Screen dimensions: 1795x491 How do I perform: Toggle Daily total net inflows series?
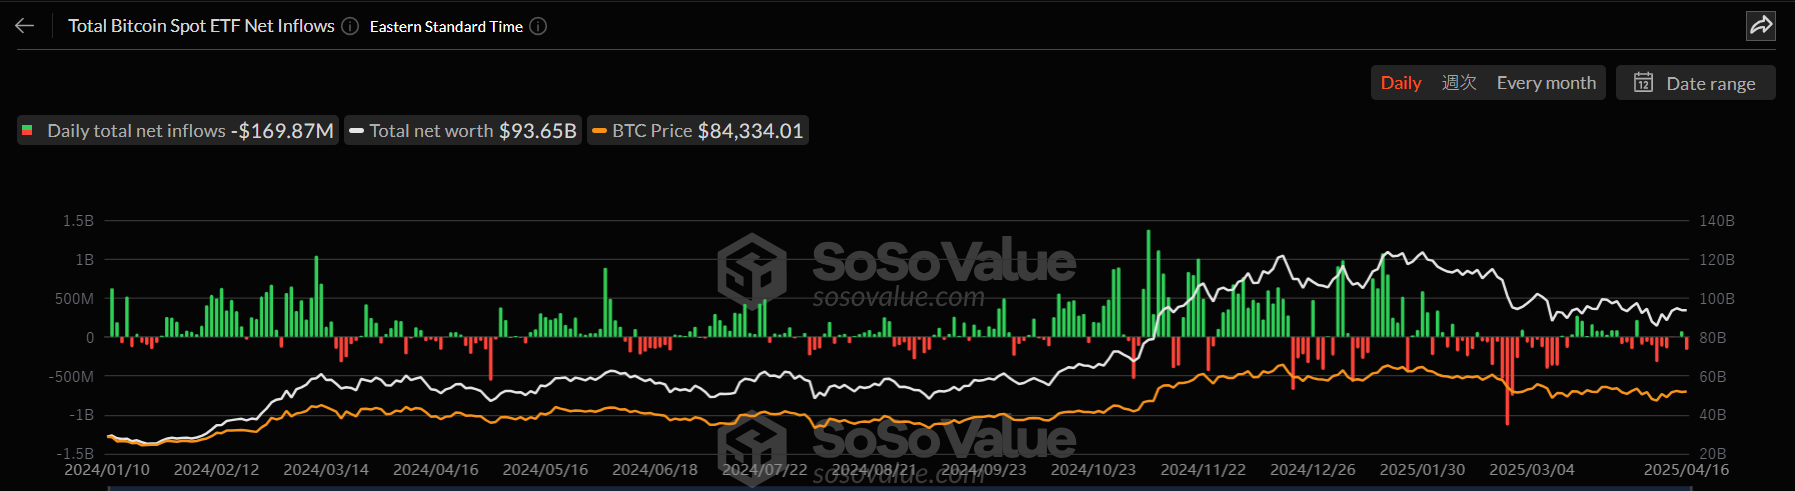tap(178, 131)
